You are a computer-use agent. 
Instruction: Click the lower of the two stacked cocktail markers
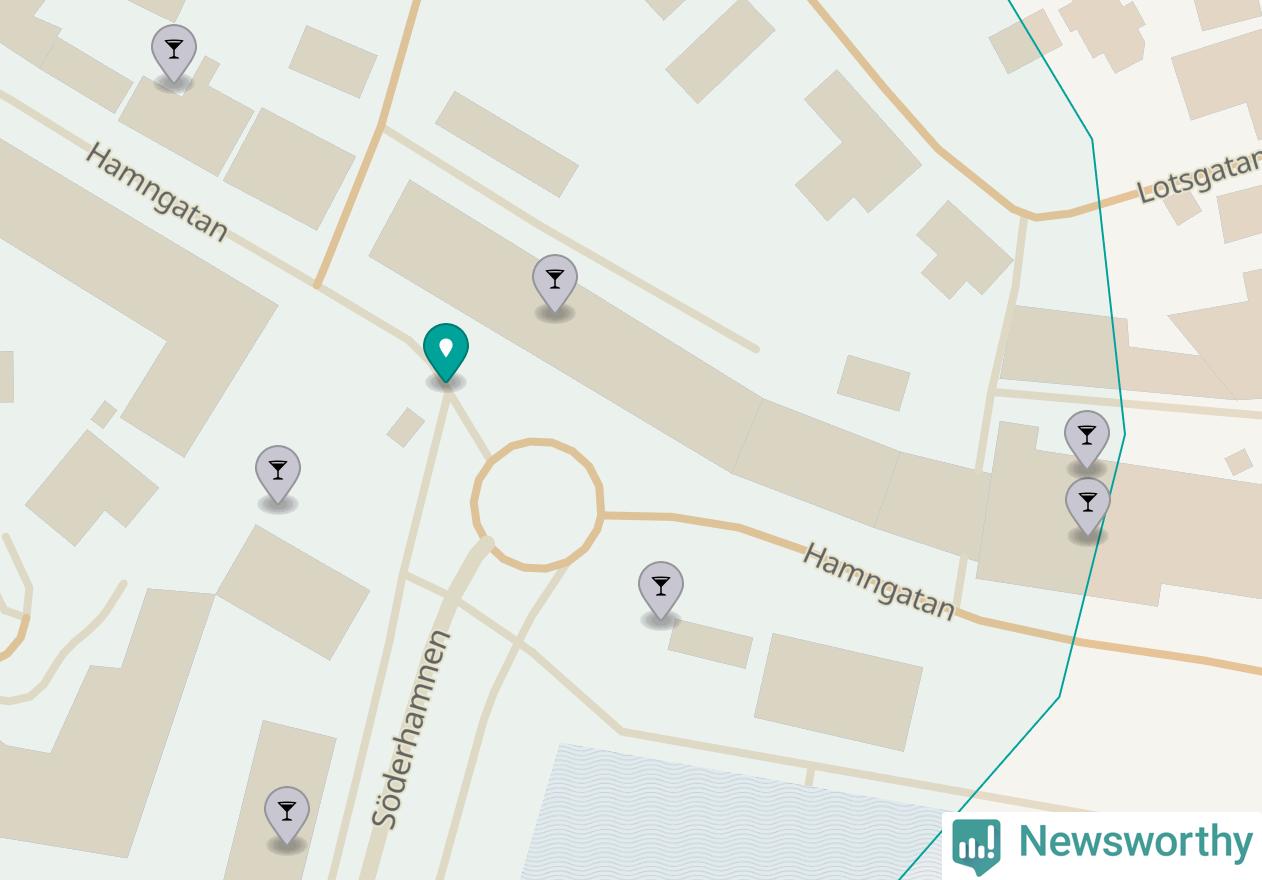1088,508
